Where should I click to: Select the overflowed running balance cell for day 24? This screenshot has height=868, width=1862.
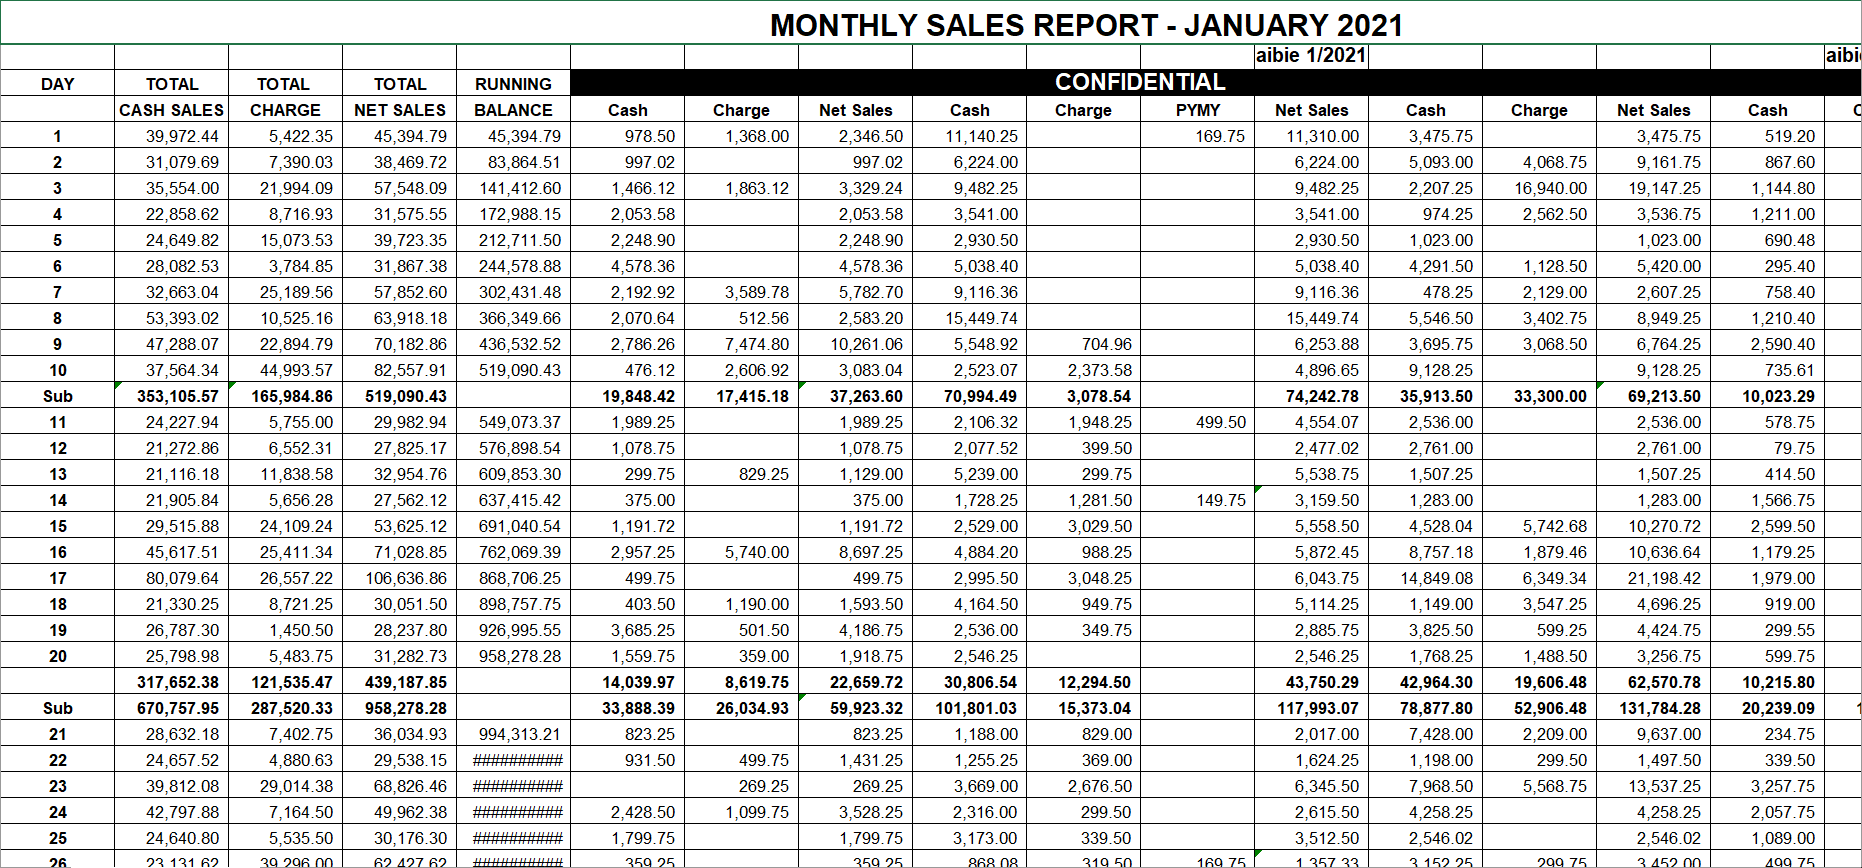click(x=513, y=812)
